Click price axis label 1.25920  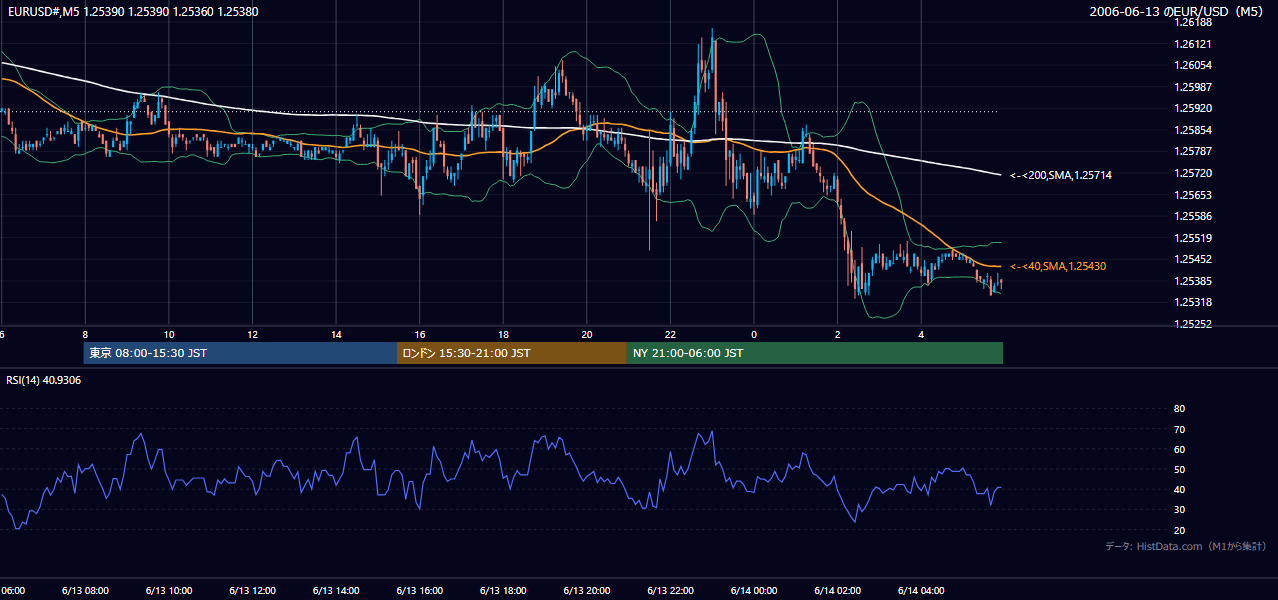pos(1193,108)
